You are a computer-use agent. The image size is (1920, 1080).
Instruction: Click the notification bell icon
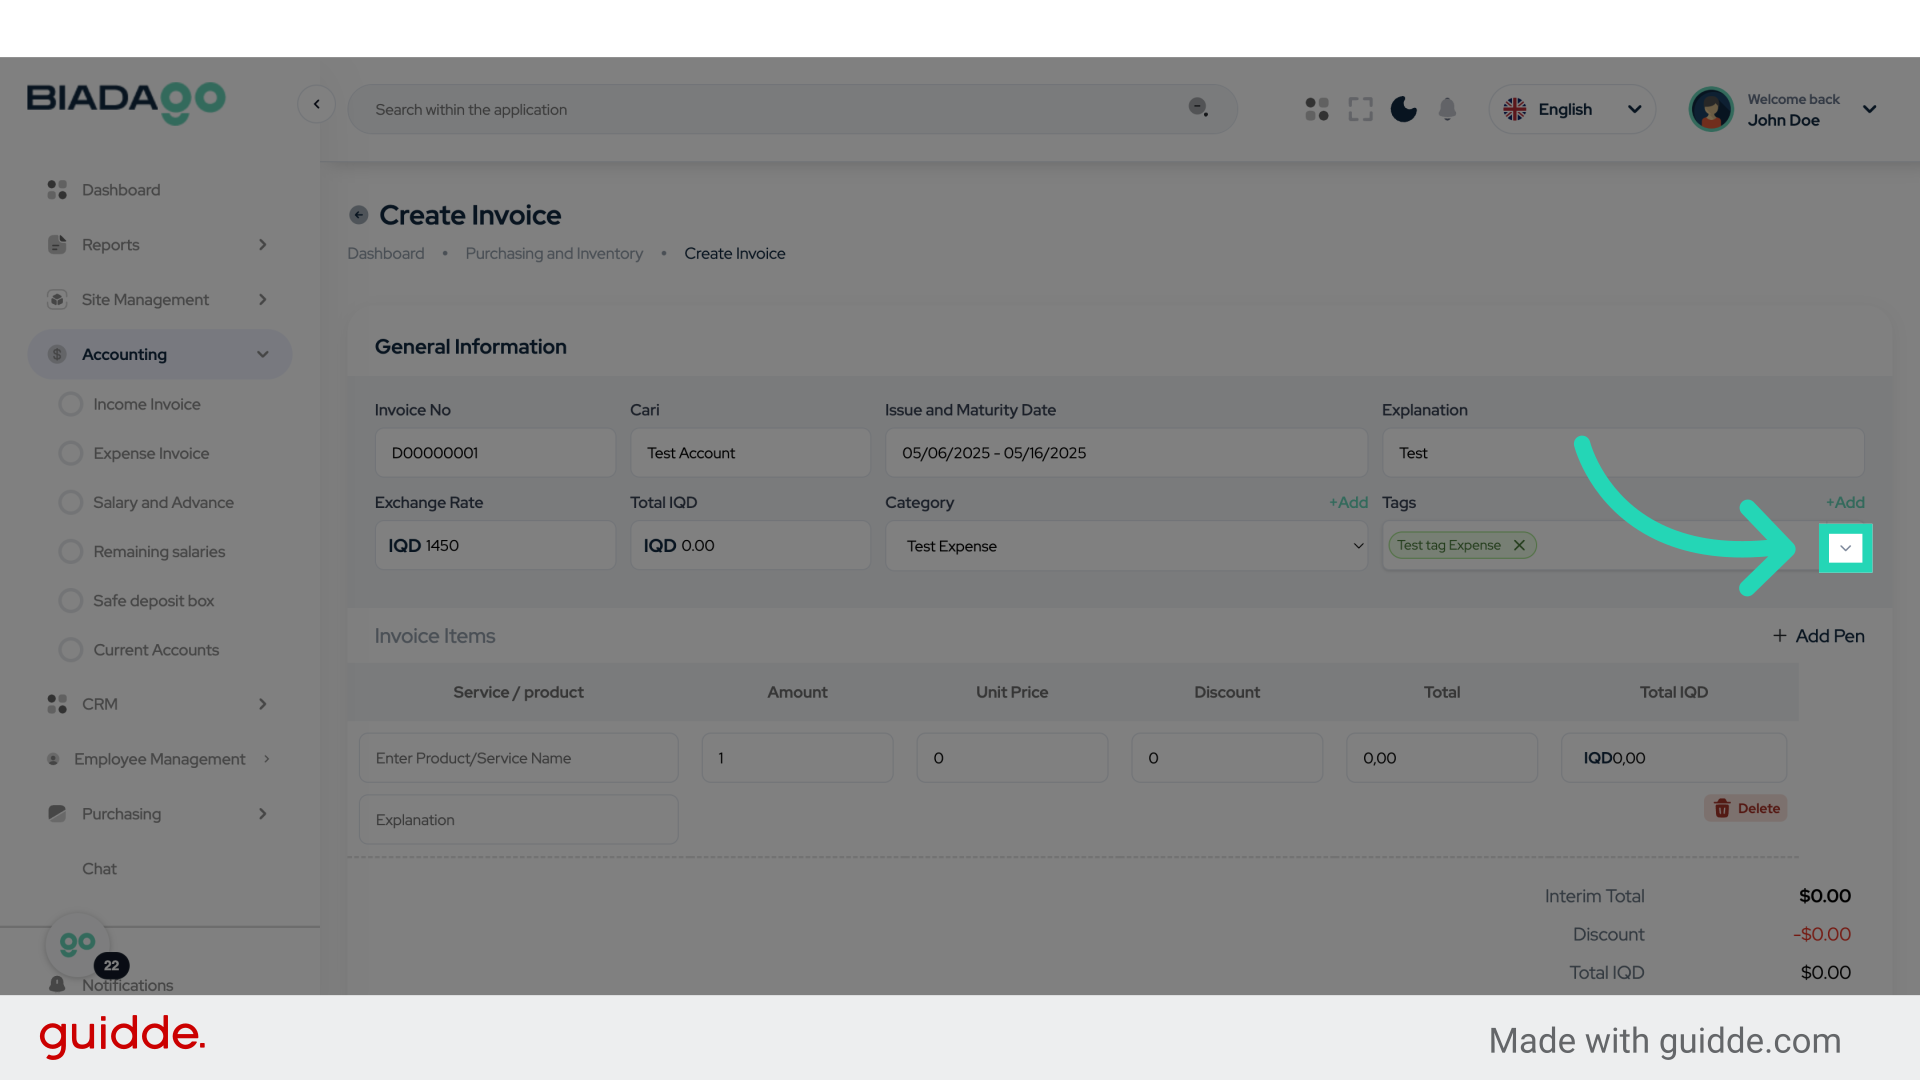pos(1447,109)
